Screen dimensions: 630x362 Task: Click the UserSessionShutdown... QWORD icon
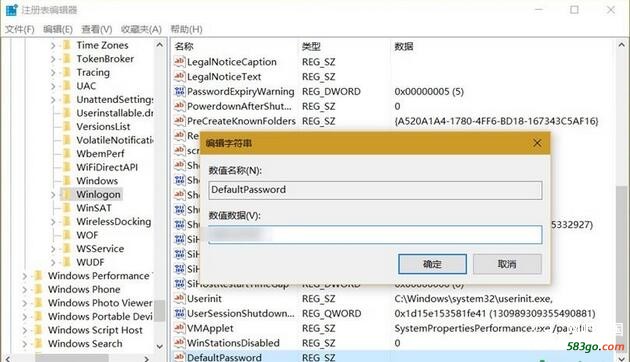click(179, 313)
